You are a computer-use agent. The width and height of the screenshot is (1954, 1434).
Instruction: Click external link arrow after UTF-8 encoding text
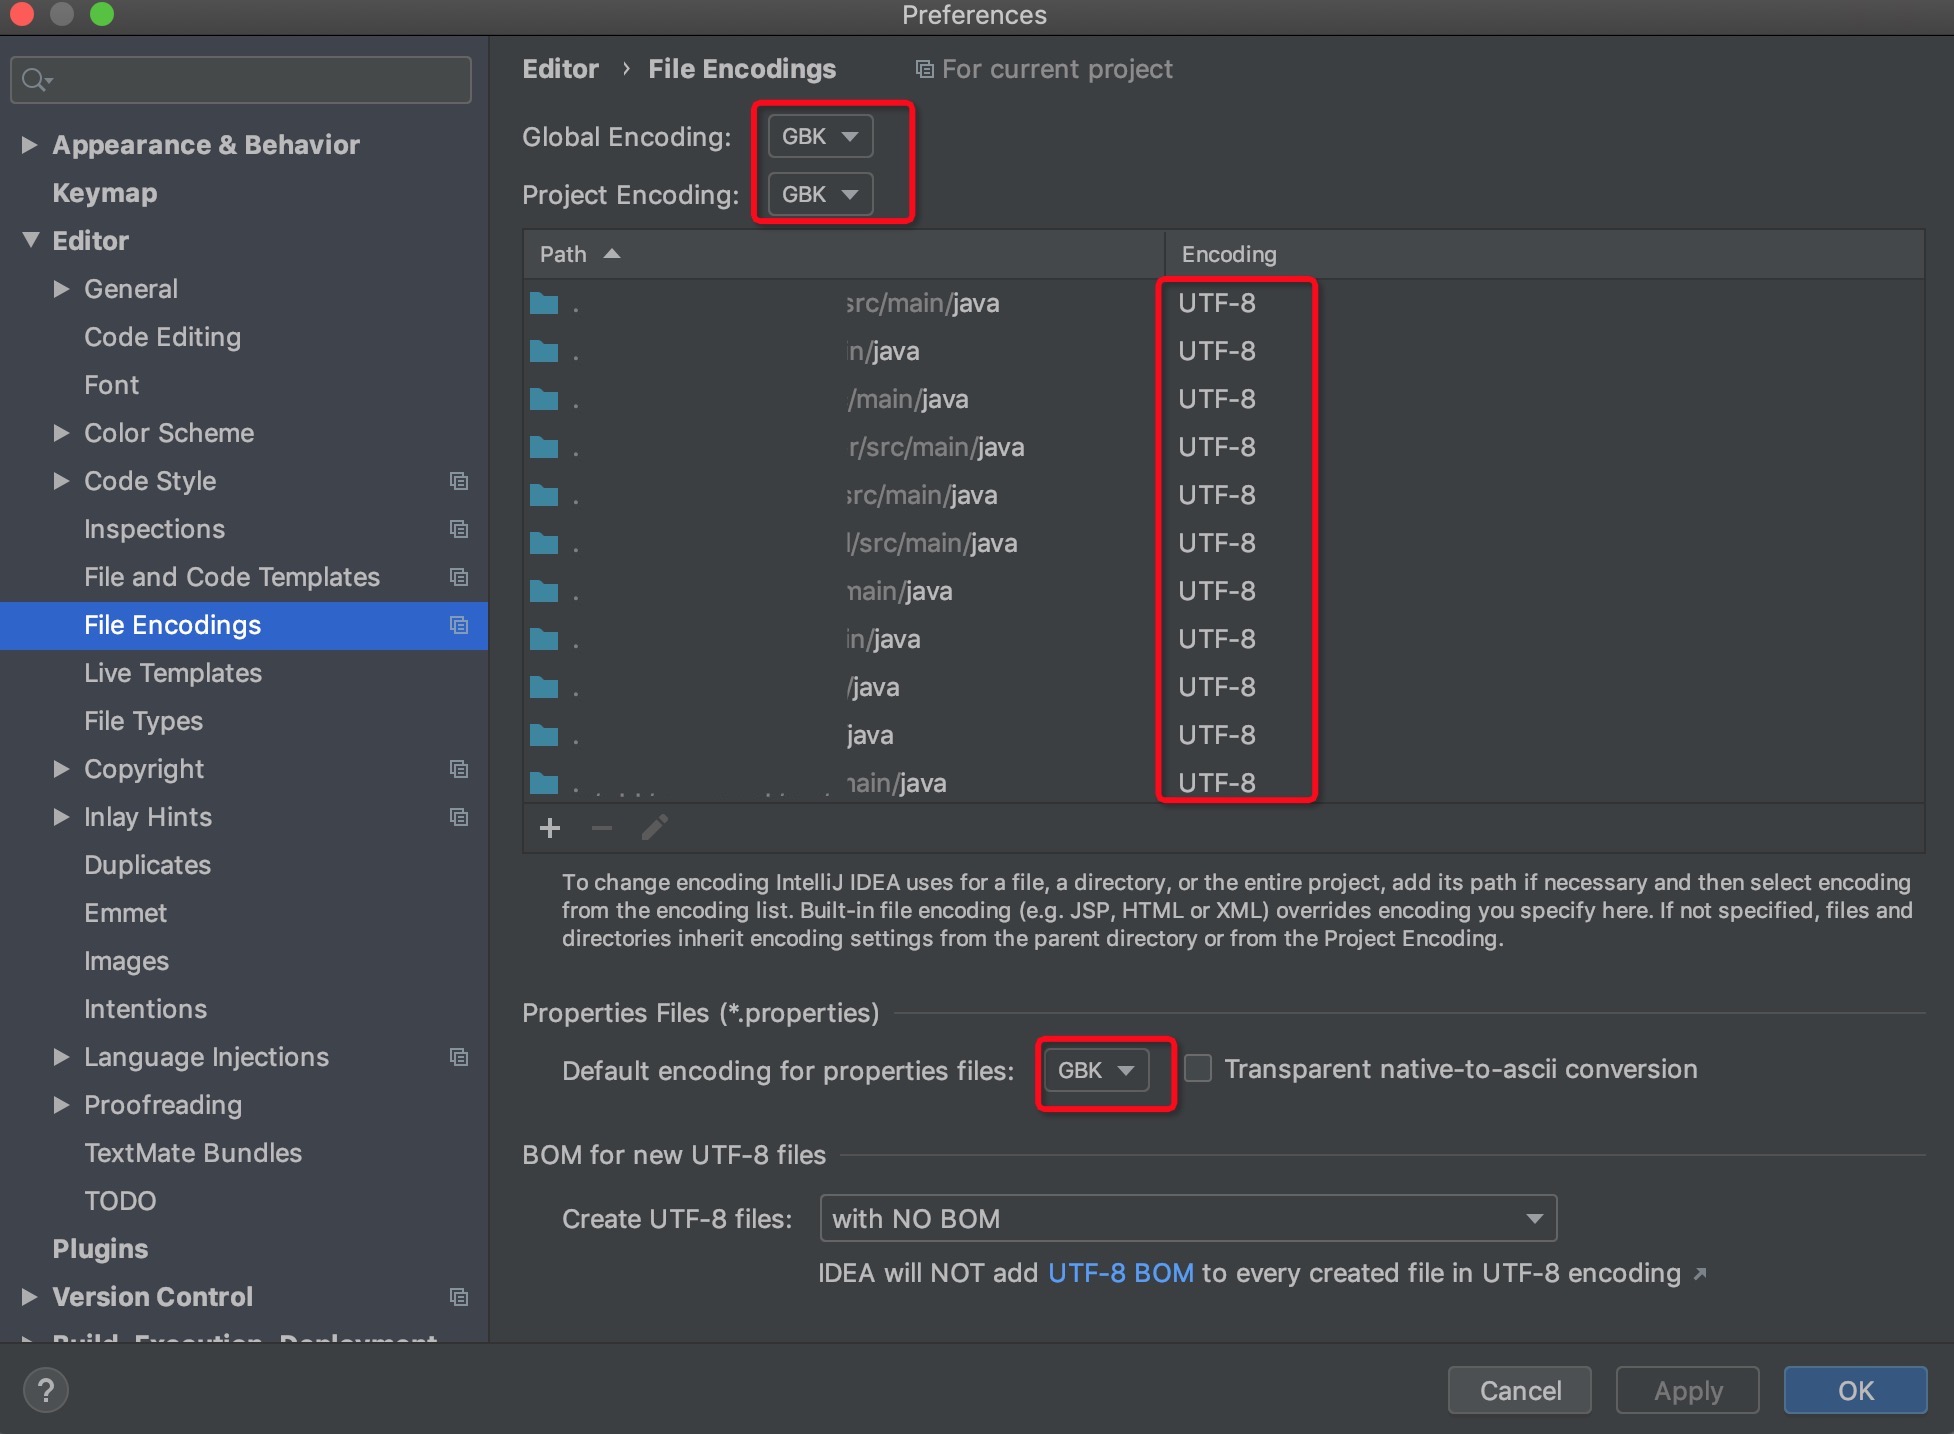1700,1274
